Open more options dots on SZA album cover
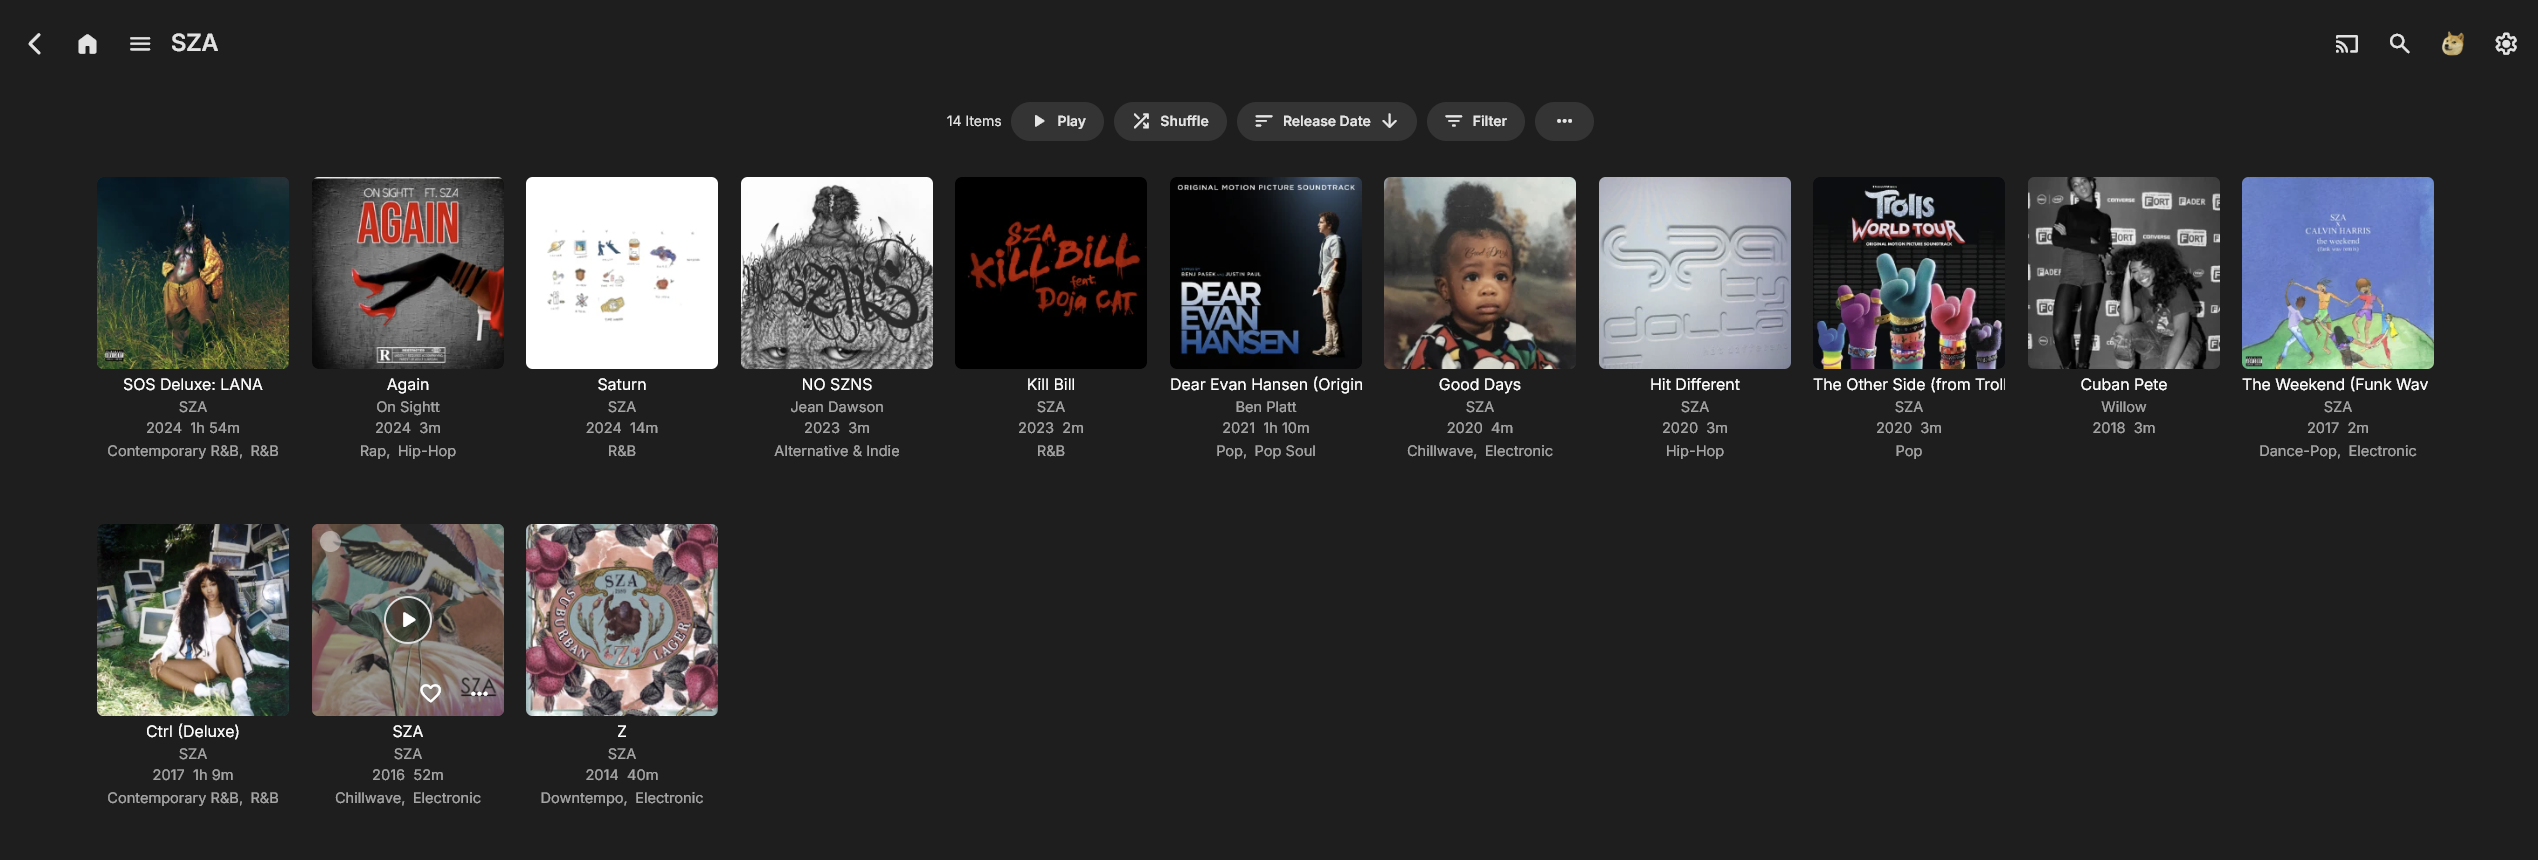 pyautogui.click(x=479, y=693)
